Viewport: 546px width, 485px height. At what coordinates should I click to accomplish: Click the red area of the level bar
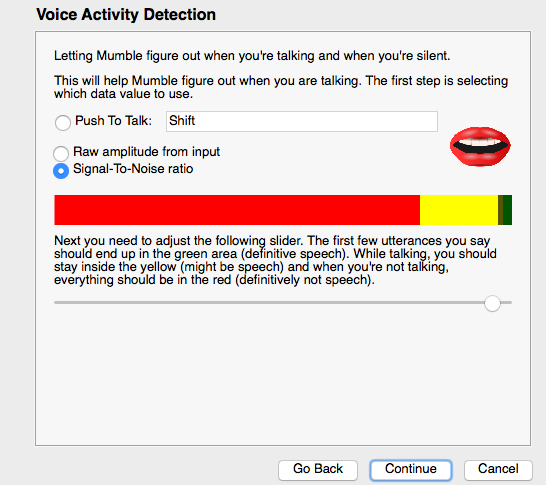[x=237, y=210]
